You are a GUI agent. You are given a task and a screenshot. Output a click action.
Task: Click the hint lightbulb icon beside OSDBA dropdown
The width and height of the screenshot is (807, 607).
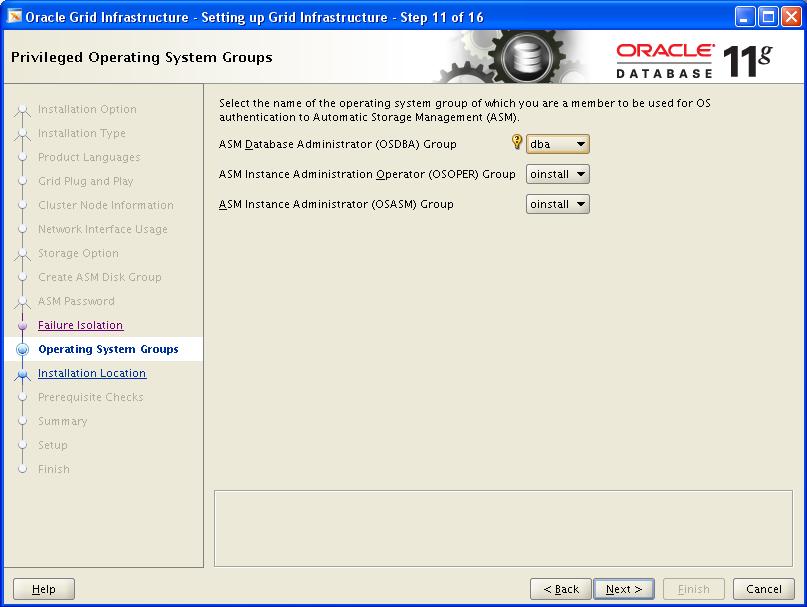click(x=517, y=143)
